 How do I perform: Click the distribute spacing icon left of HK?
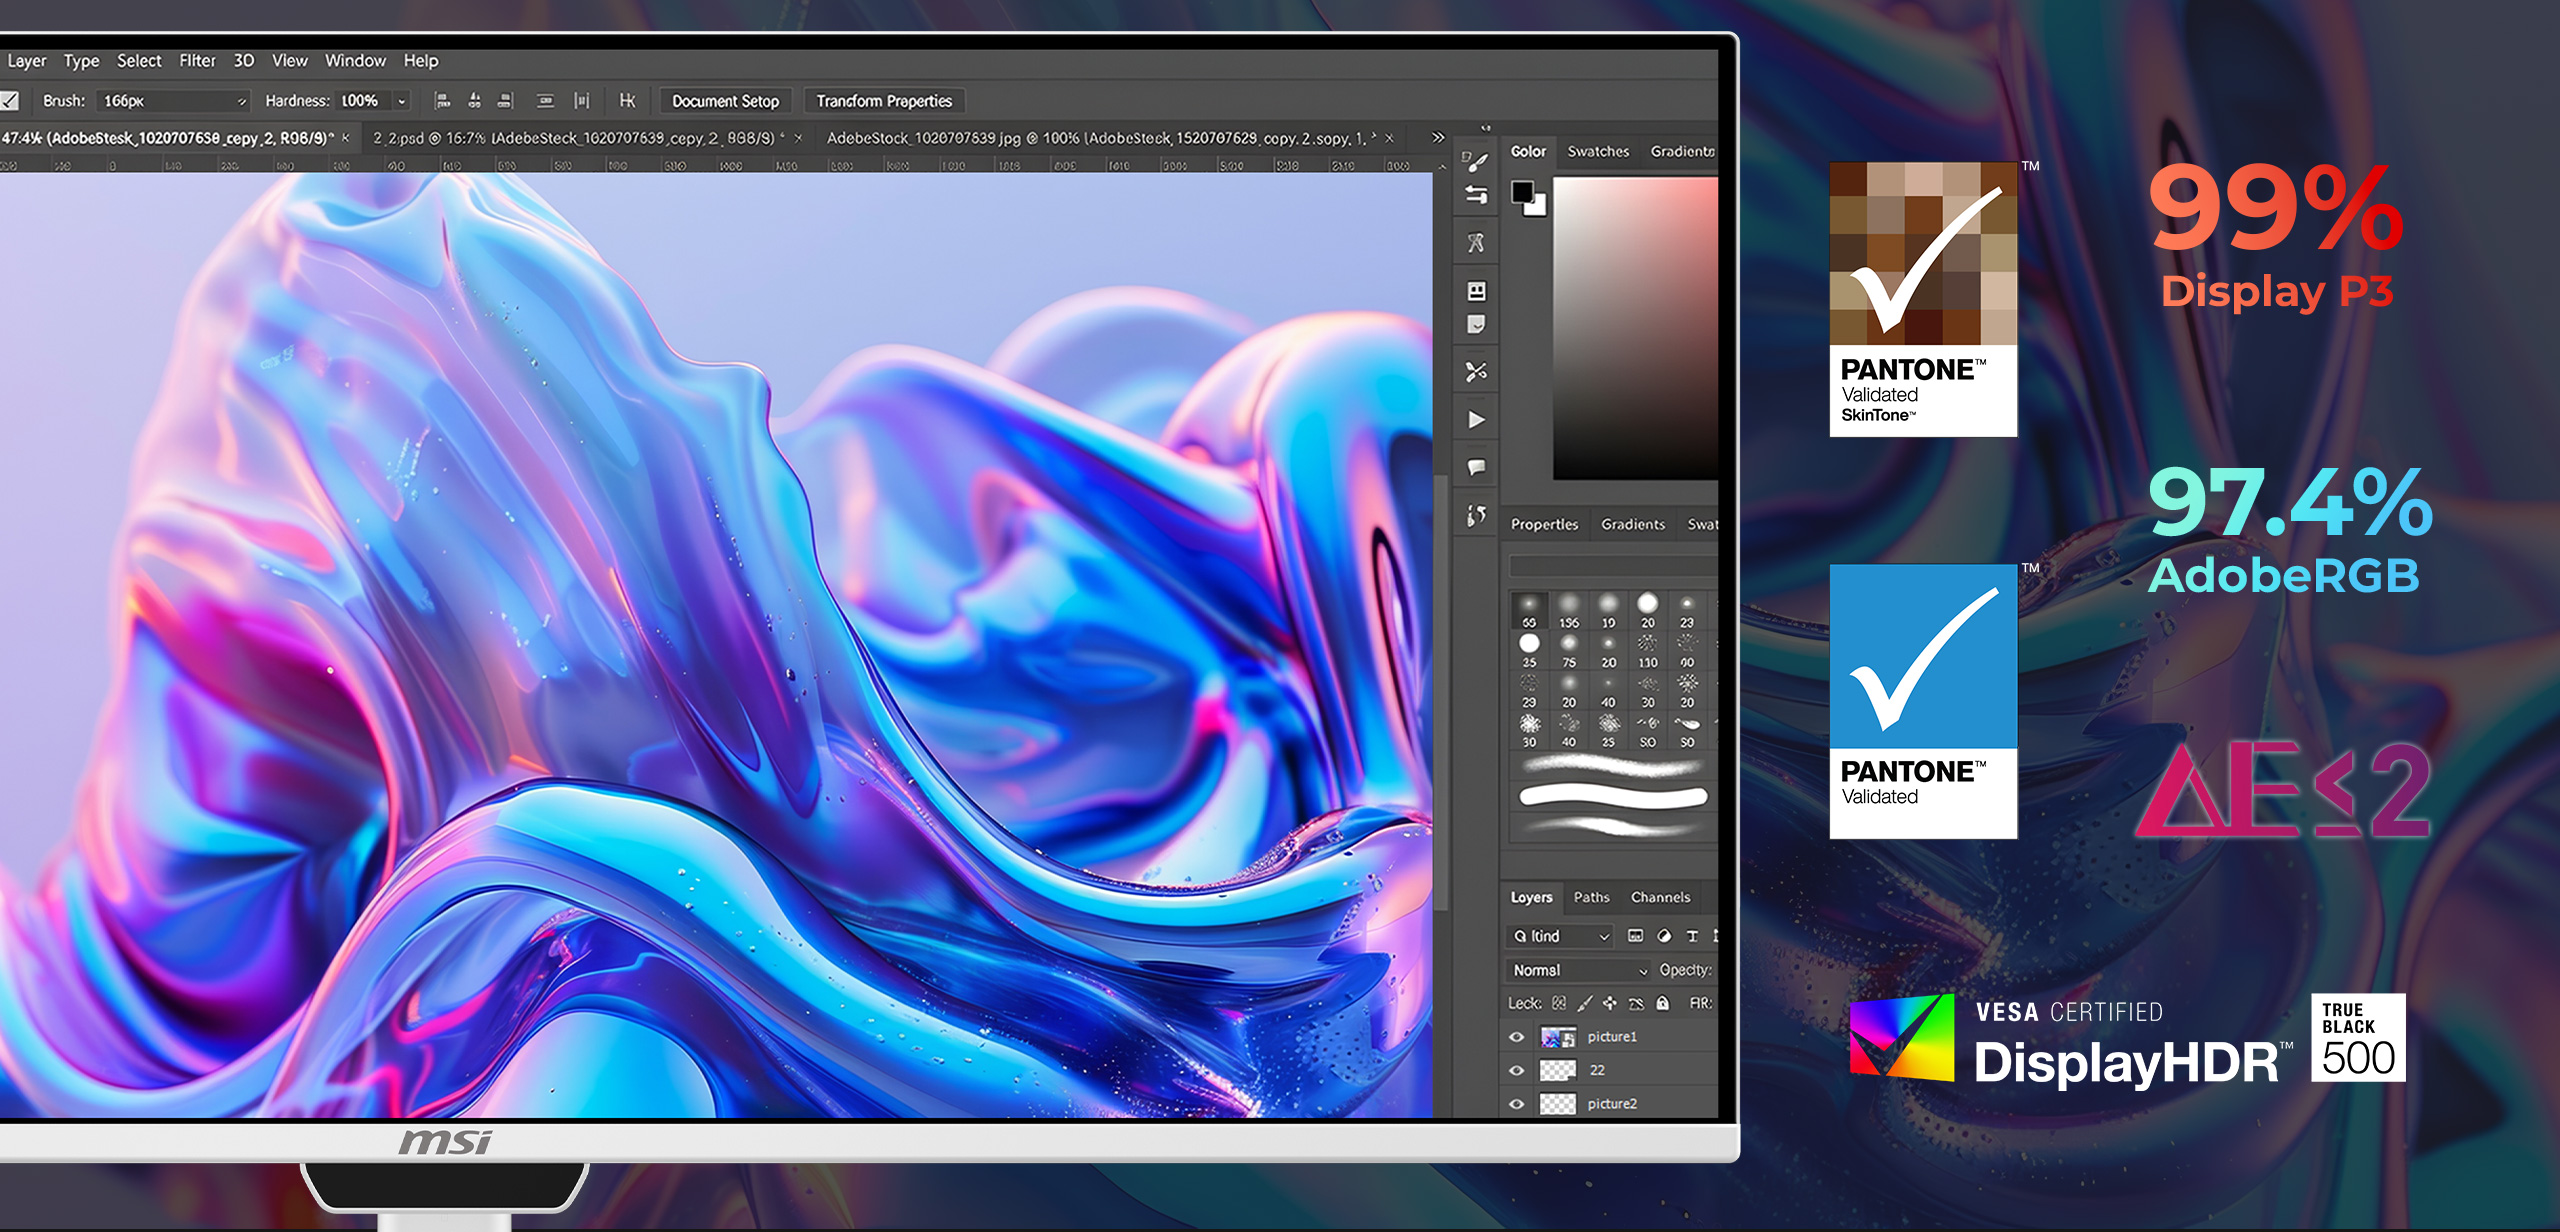tap(582, 101)
